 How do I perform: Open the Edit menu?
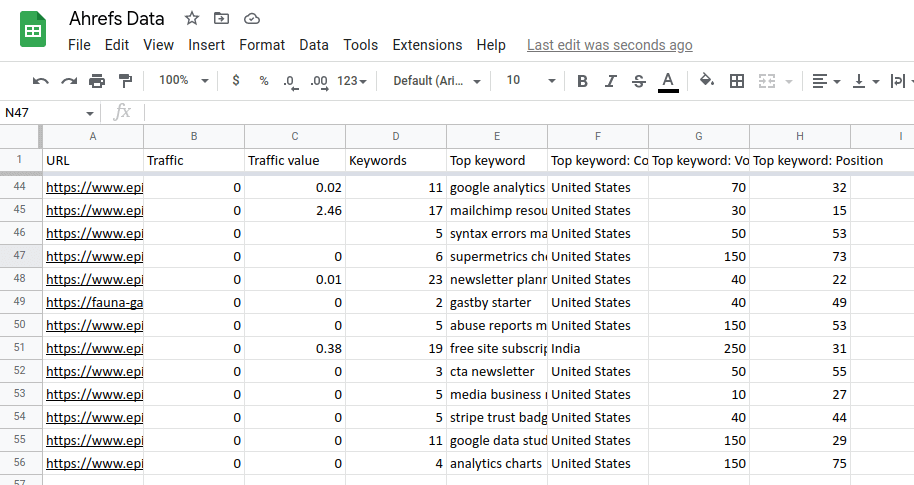pyautogui.click(x=117, y=45)
